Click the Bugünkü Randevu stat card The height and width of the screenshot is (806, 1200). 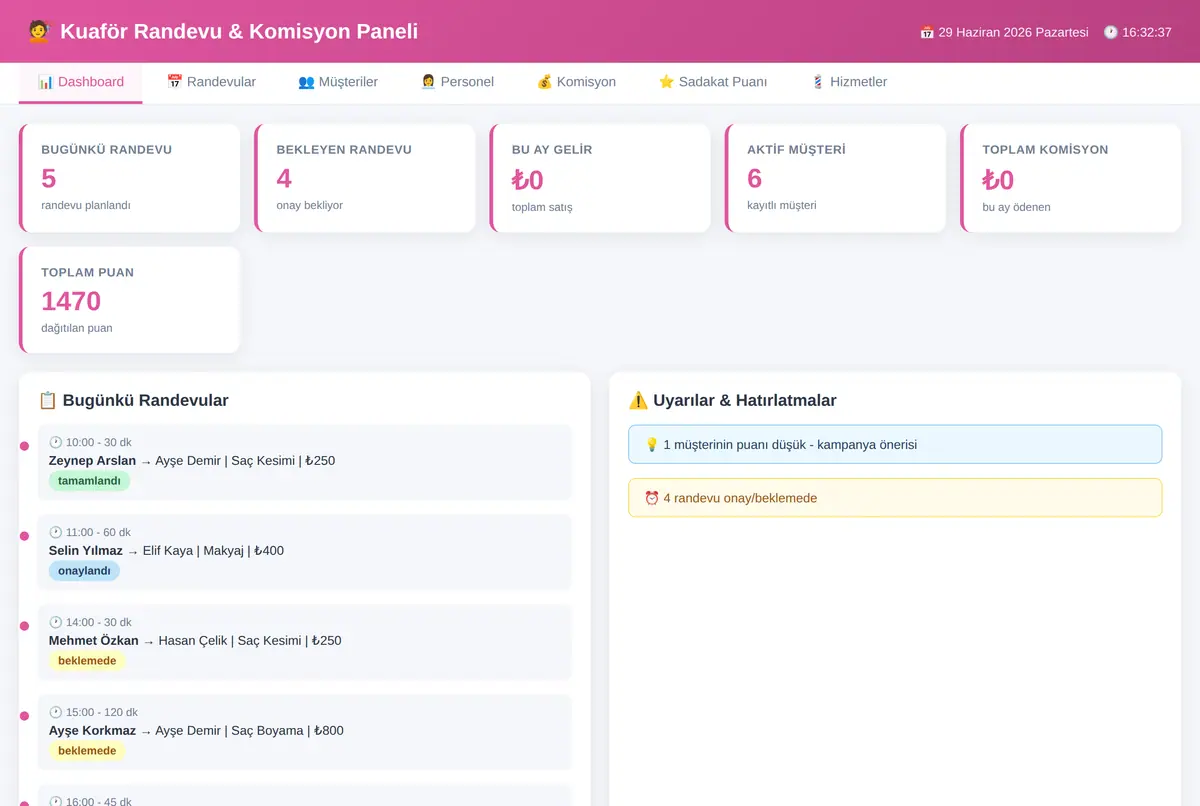tap(130, 178)
